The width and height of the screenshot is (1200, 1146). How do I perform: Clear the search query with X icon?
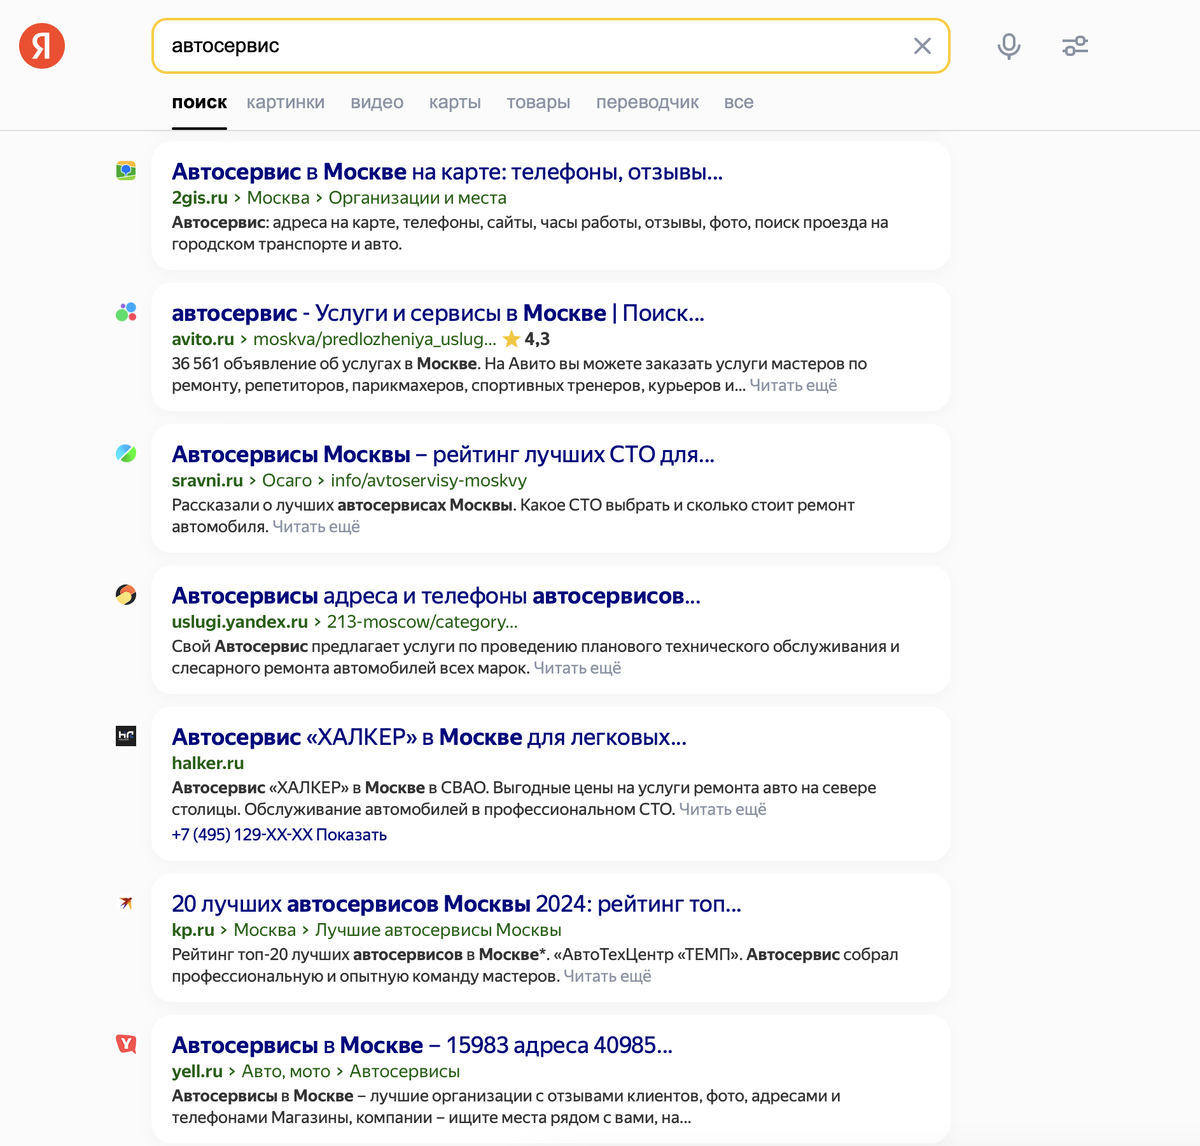922,46
